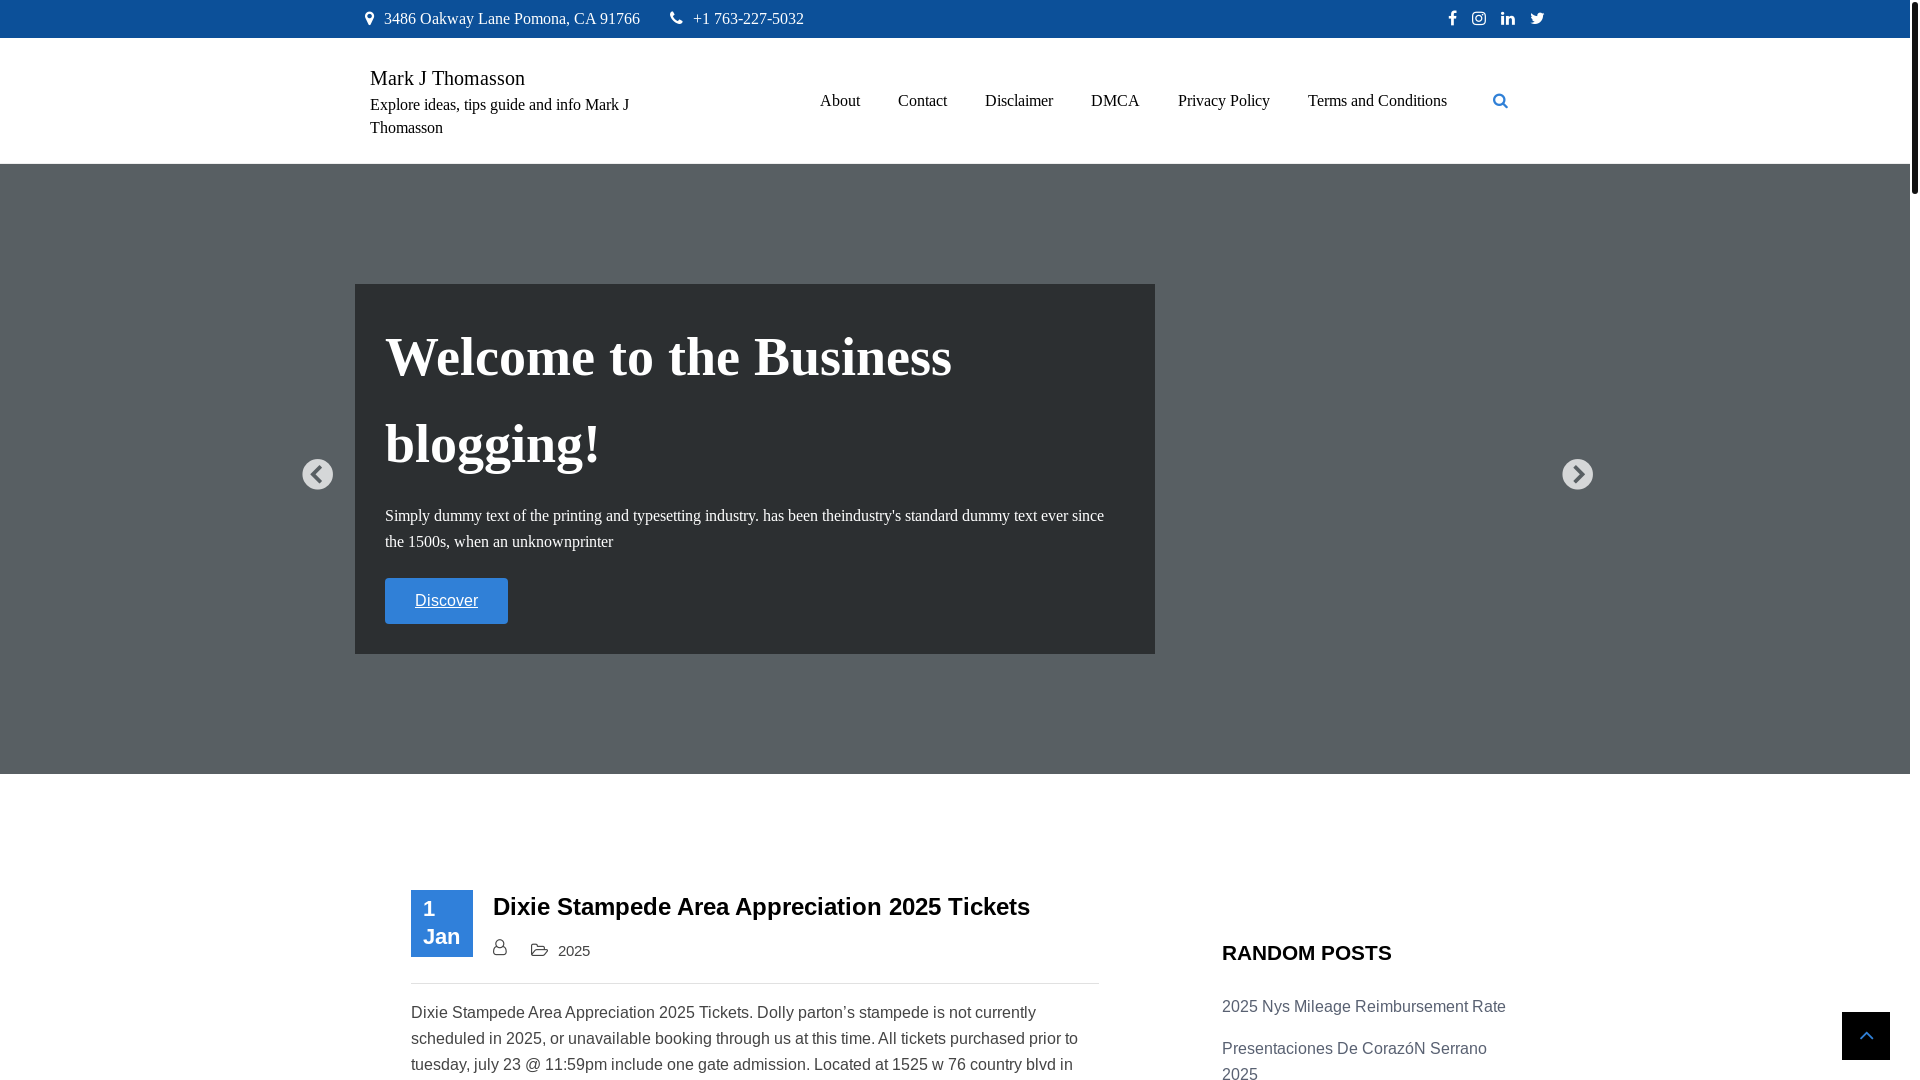Open Mark J Thomasson site title link
This screenshot has width=1920, height=1080.
pyautogui.click(x=447, y=78)
